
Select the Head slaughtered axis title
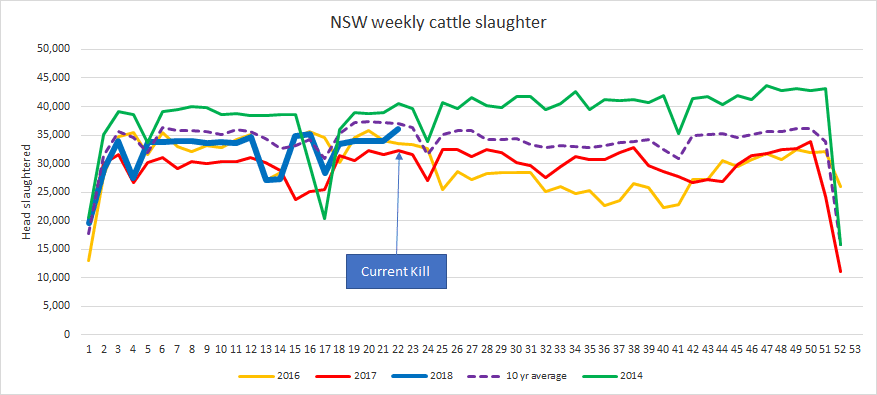pyautogui.click(x=26, y=192)
